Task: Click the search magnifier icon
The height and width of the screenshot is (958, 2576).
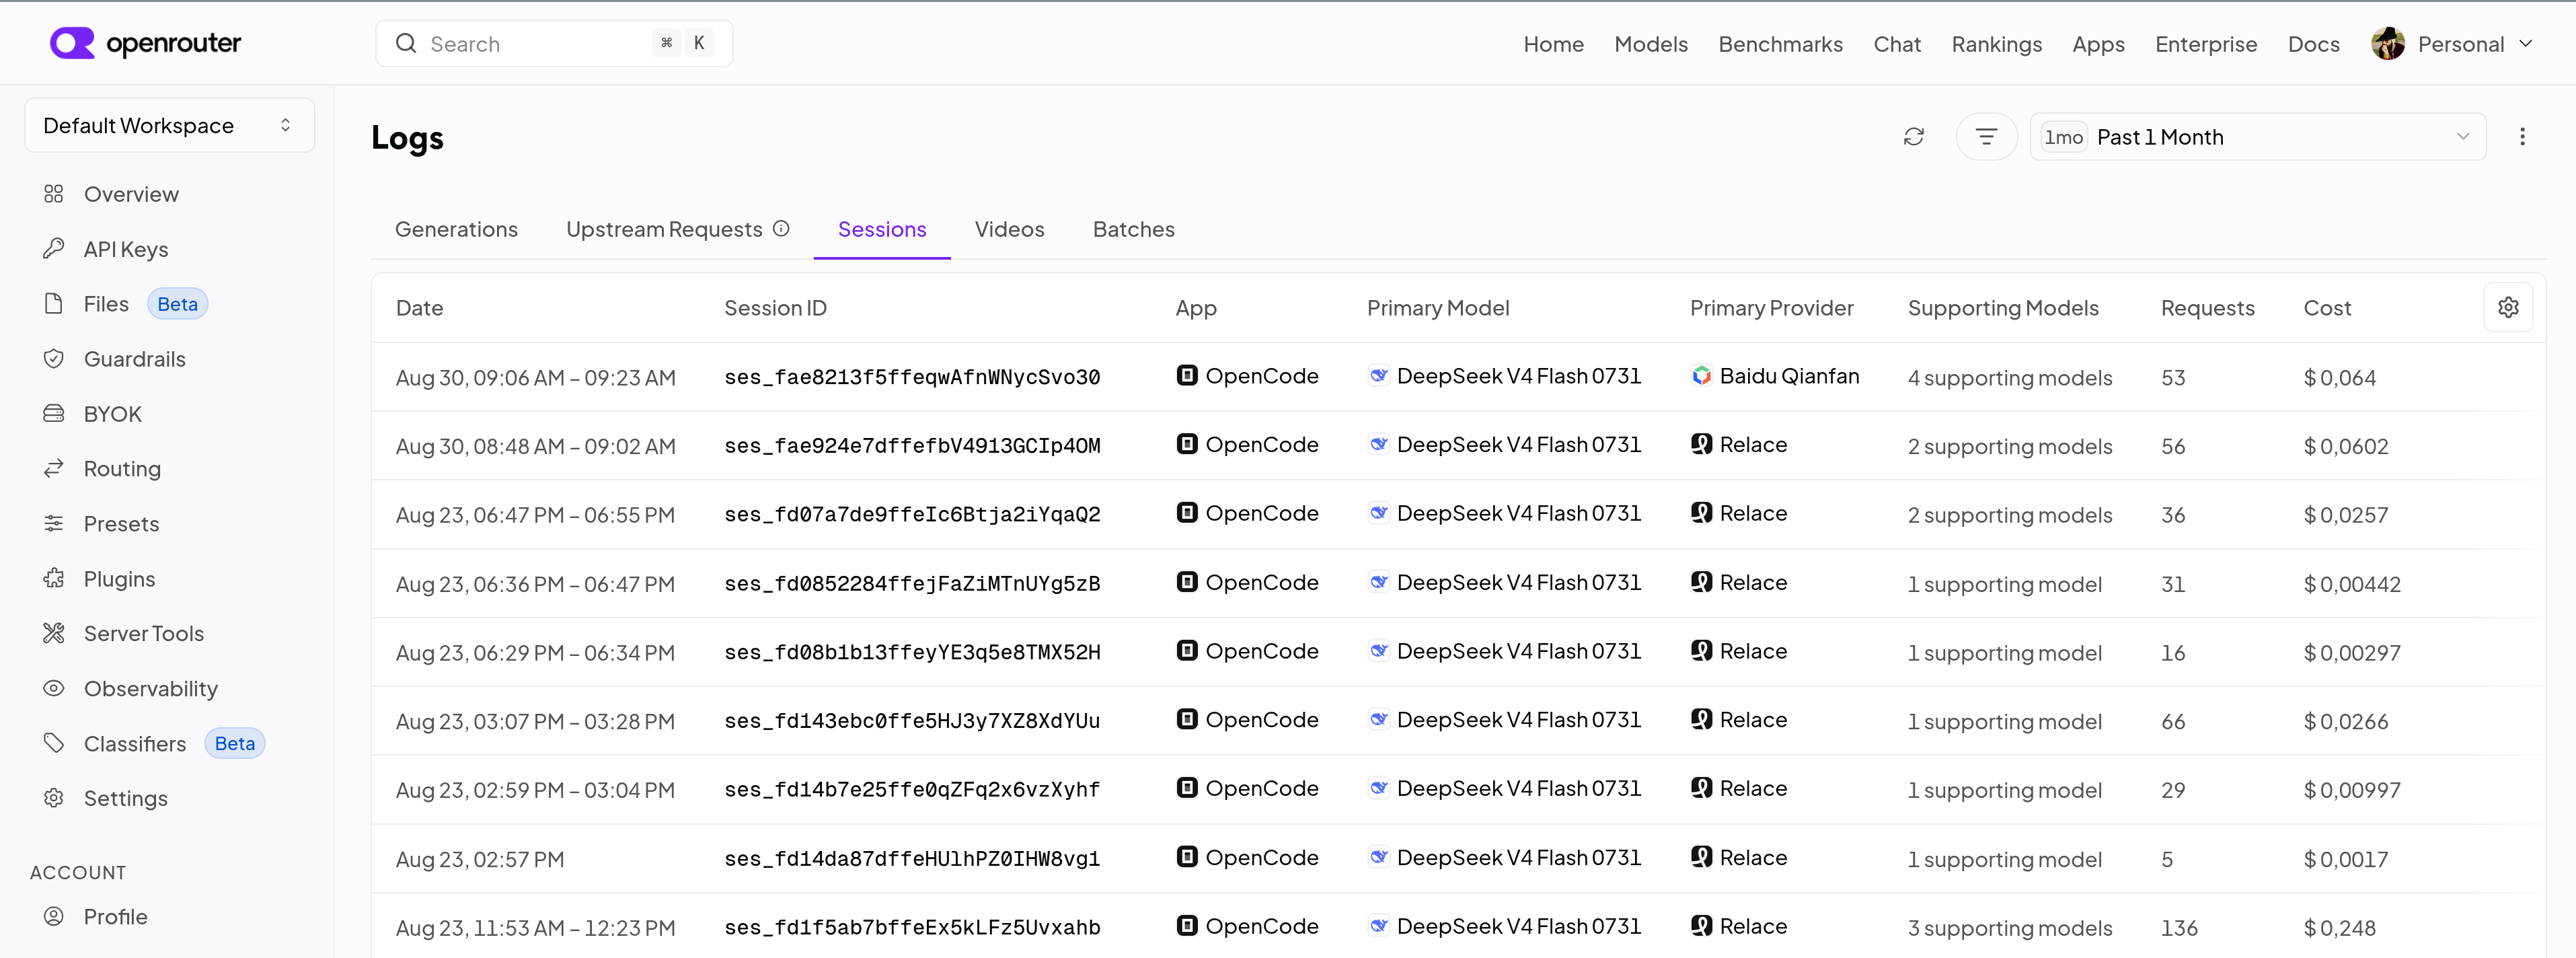Action: 406,43
